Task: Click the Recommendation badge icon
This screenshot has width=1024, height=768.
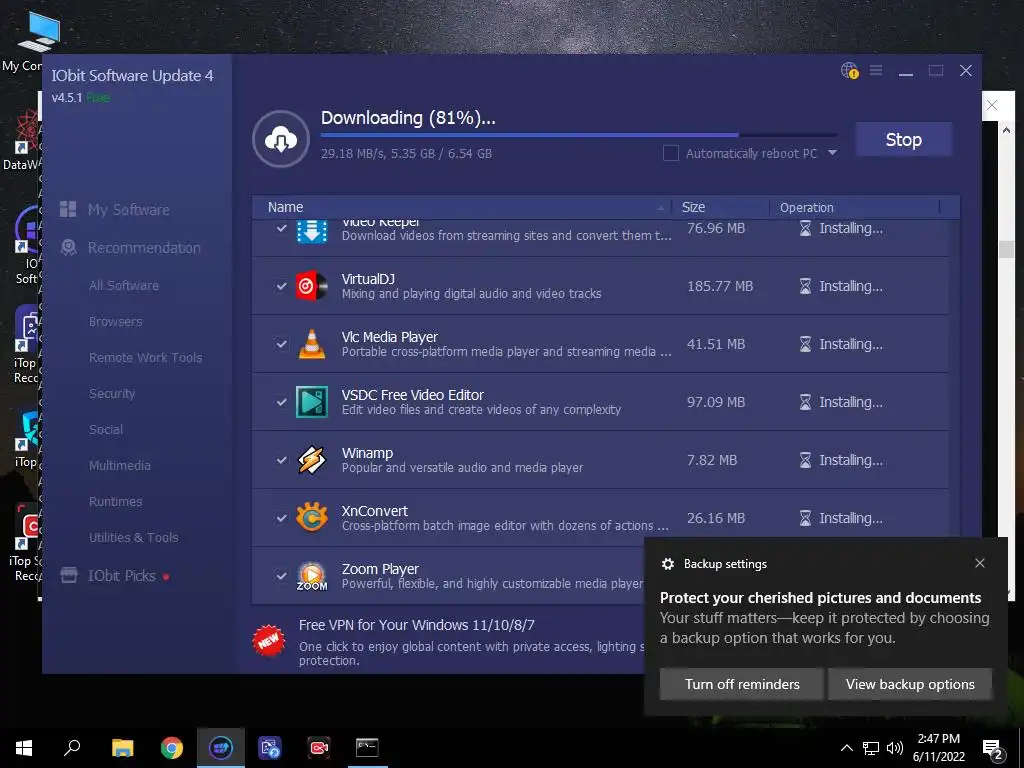Action: tap(68, 248)
